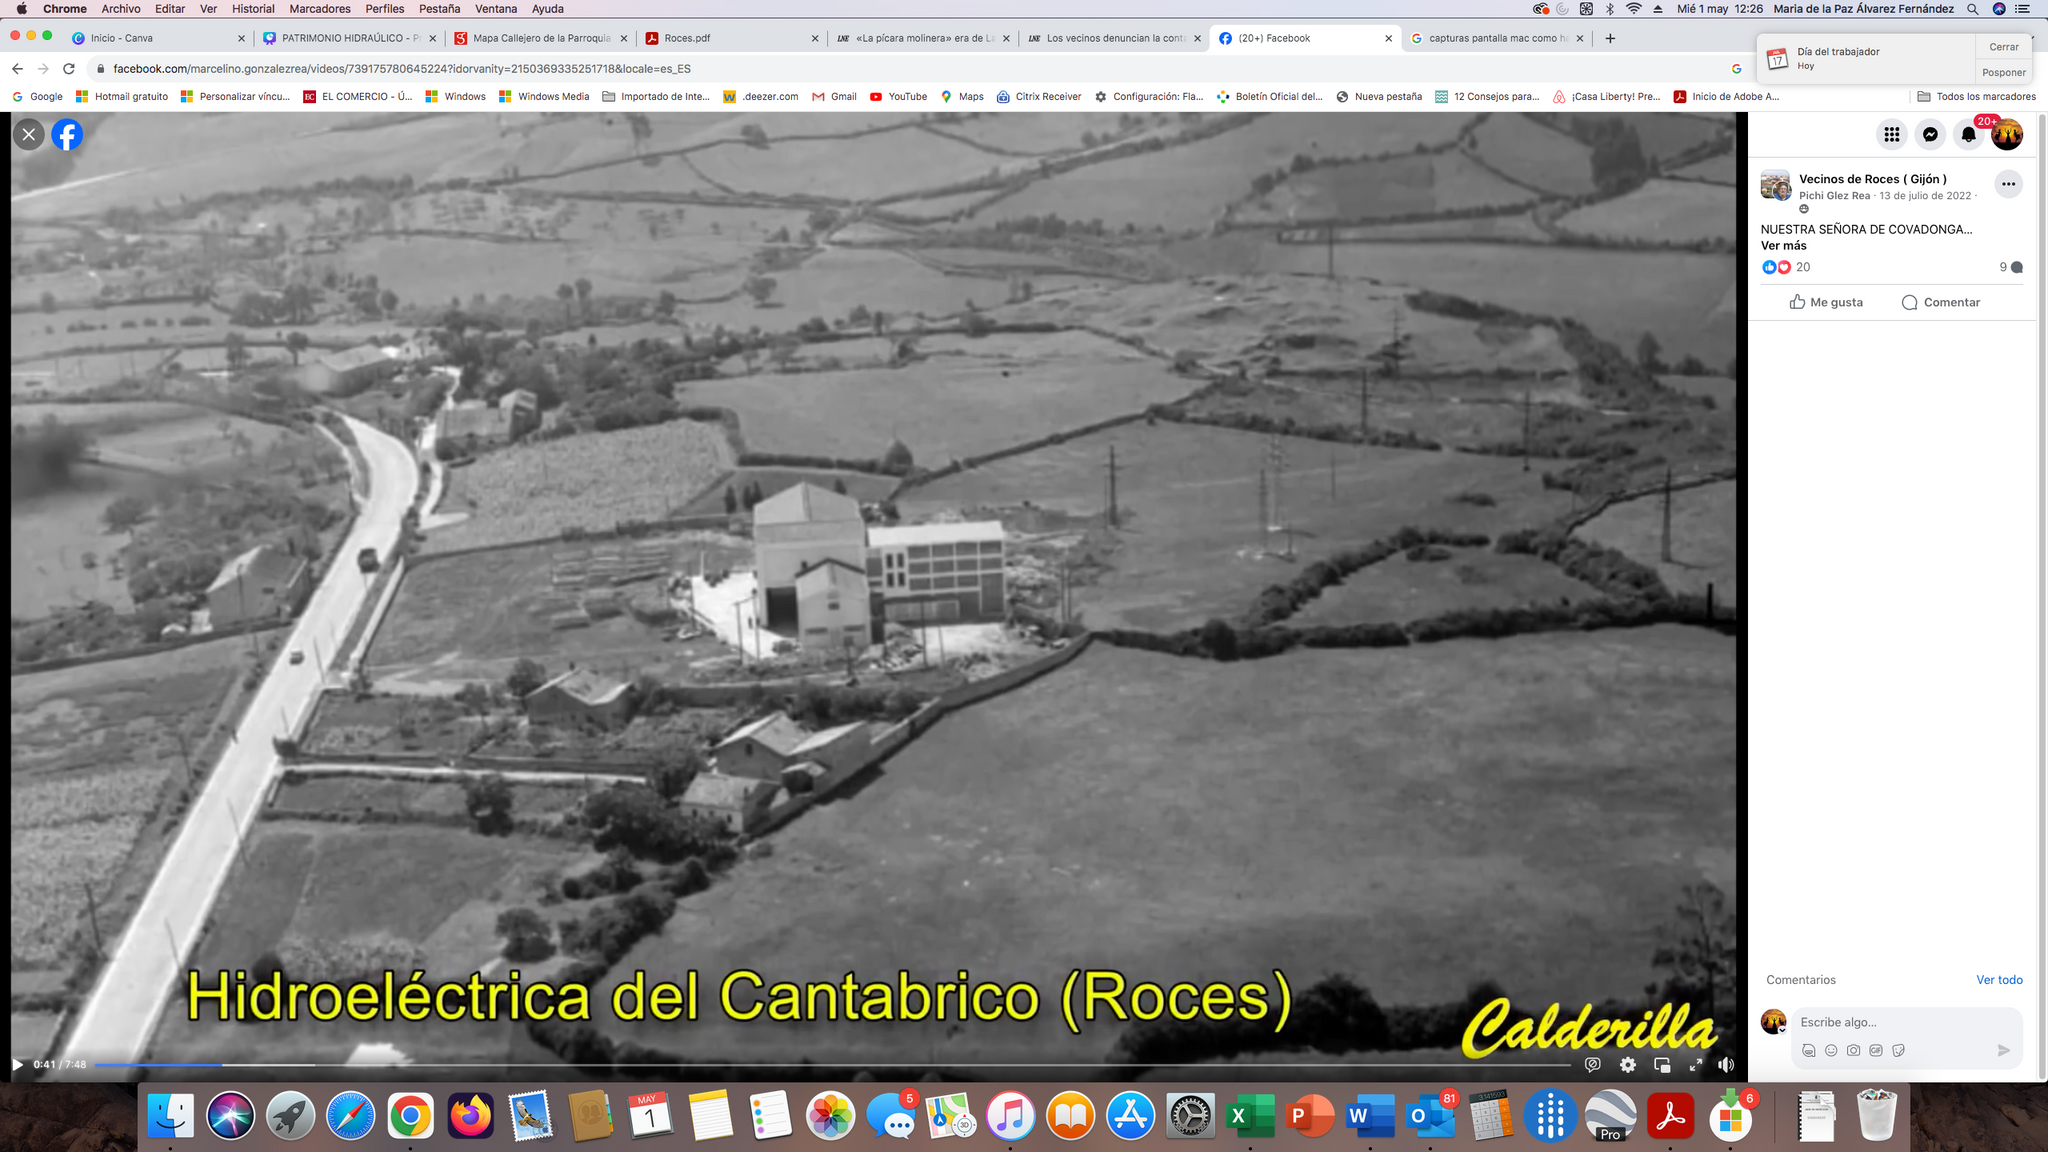The height and width of the screenshot is (1152, 2048).
Task: Play the paused video
Action: pos(17,1065)
